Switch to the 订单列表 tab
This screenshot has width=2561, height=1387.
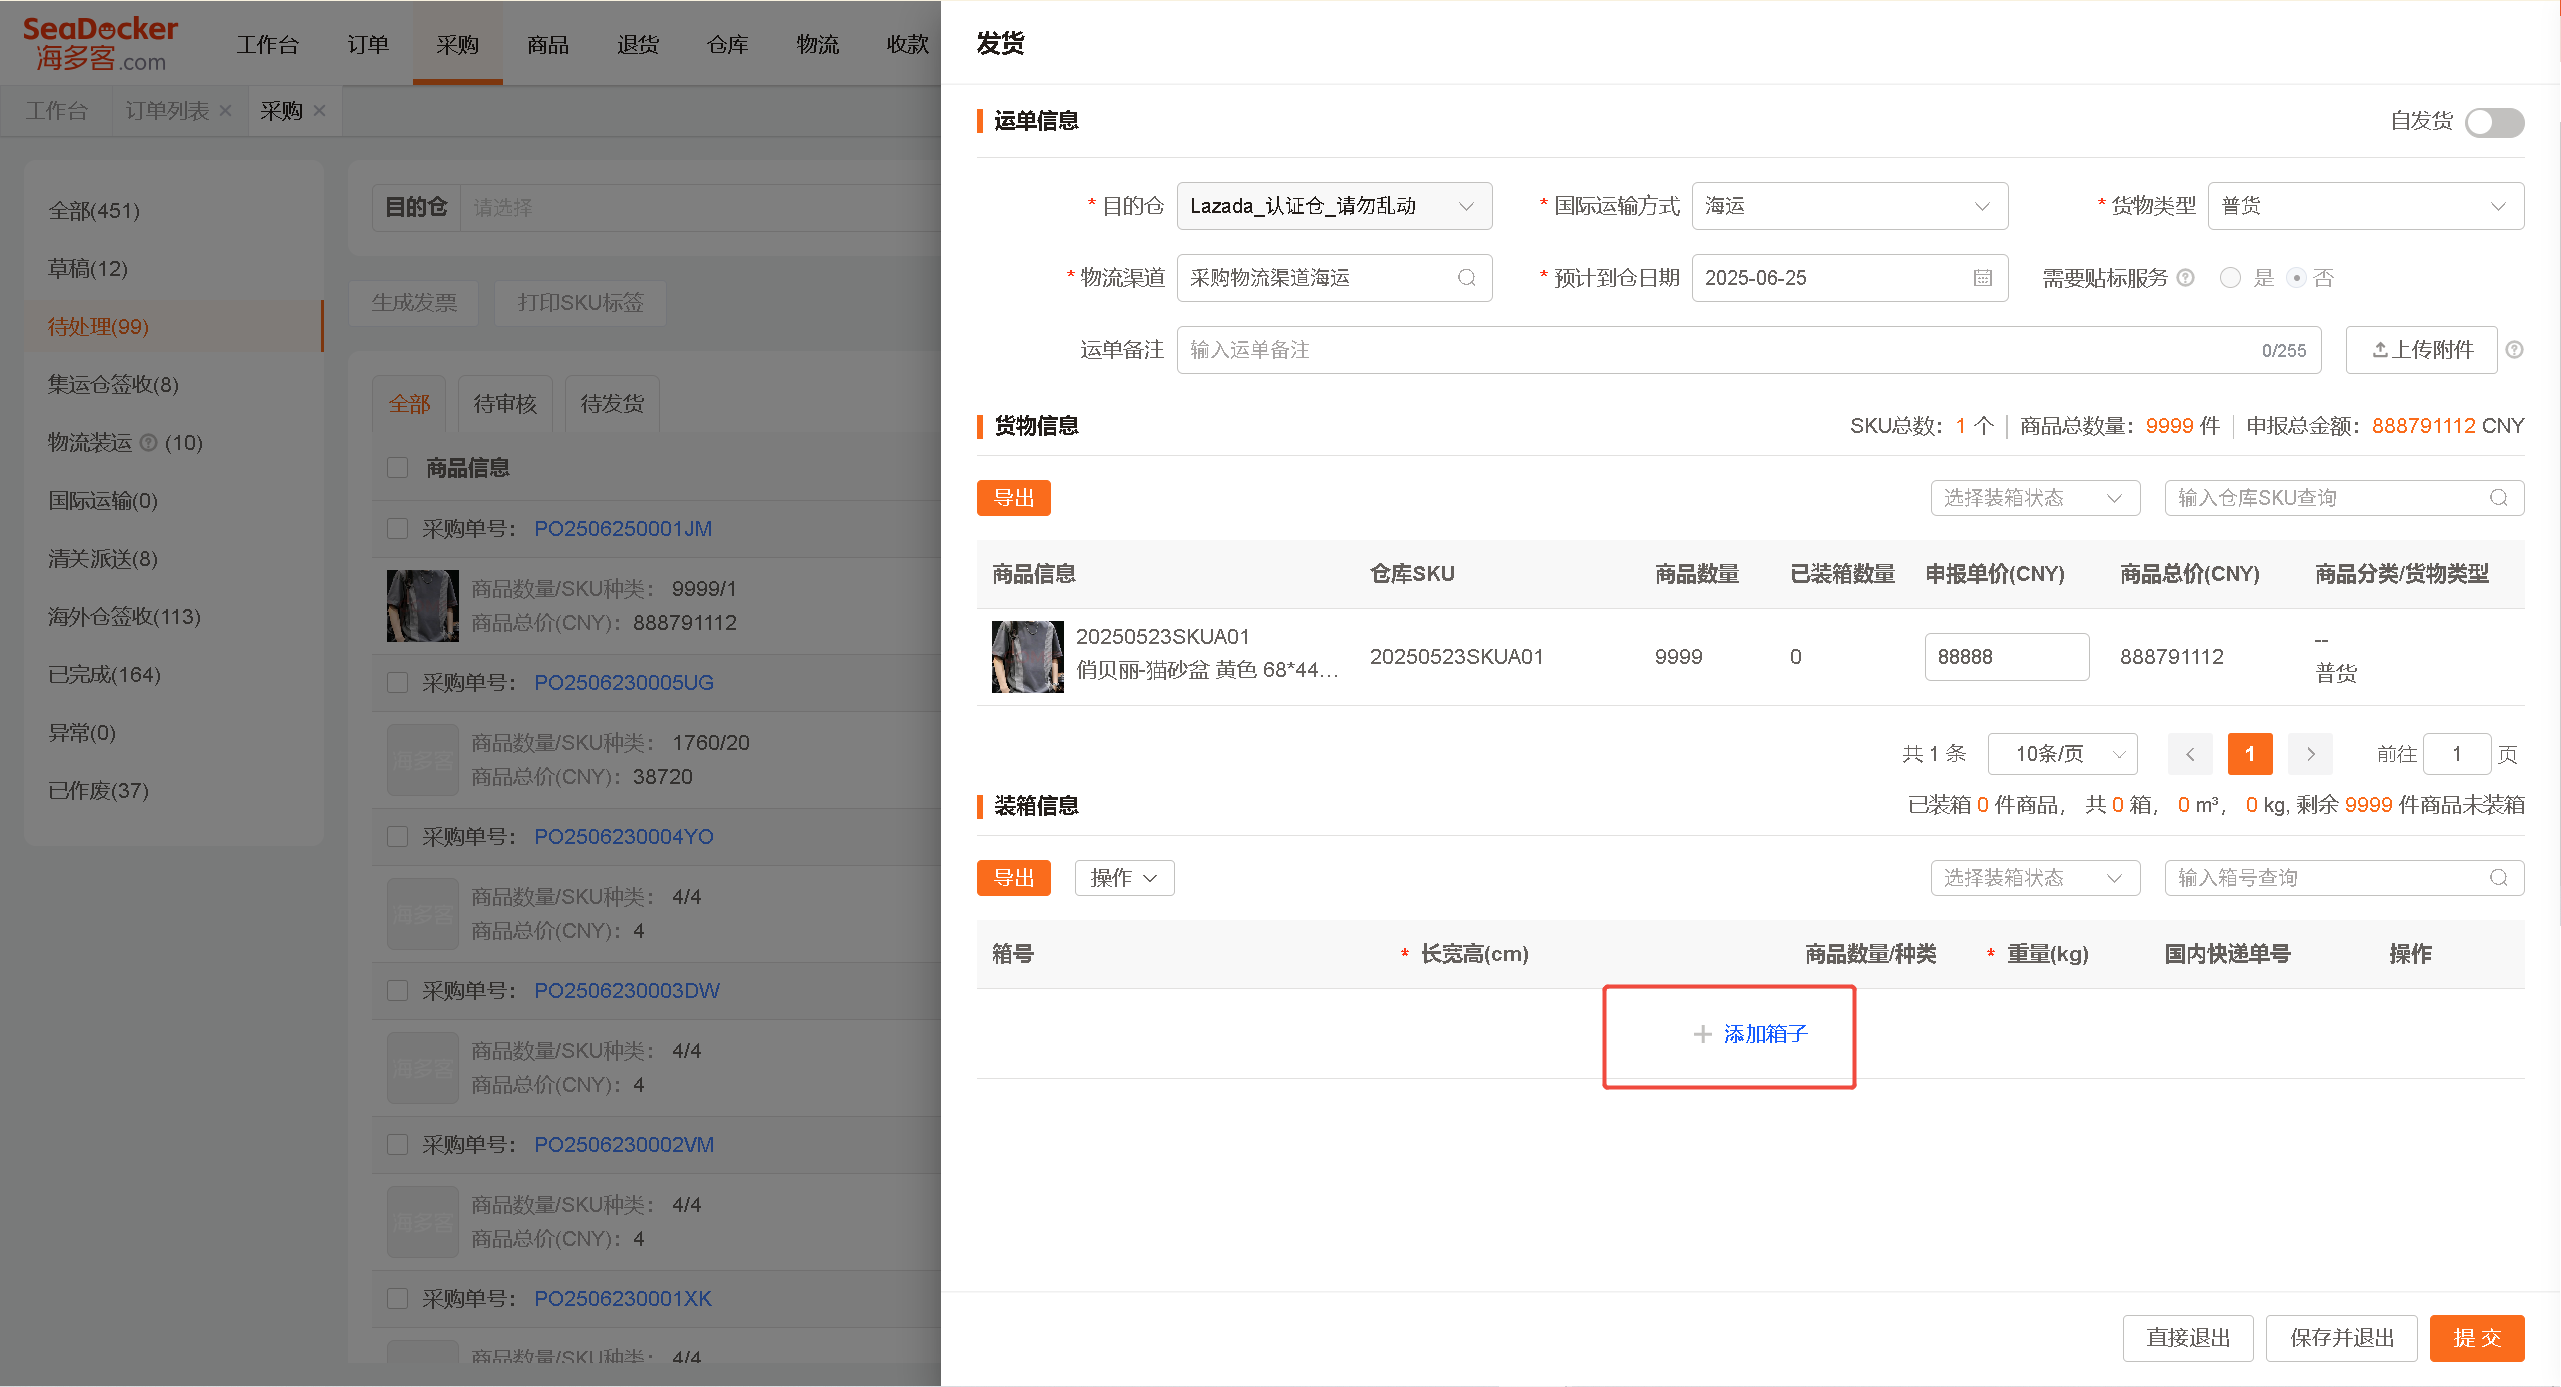167,111
